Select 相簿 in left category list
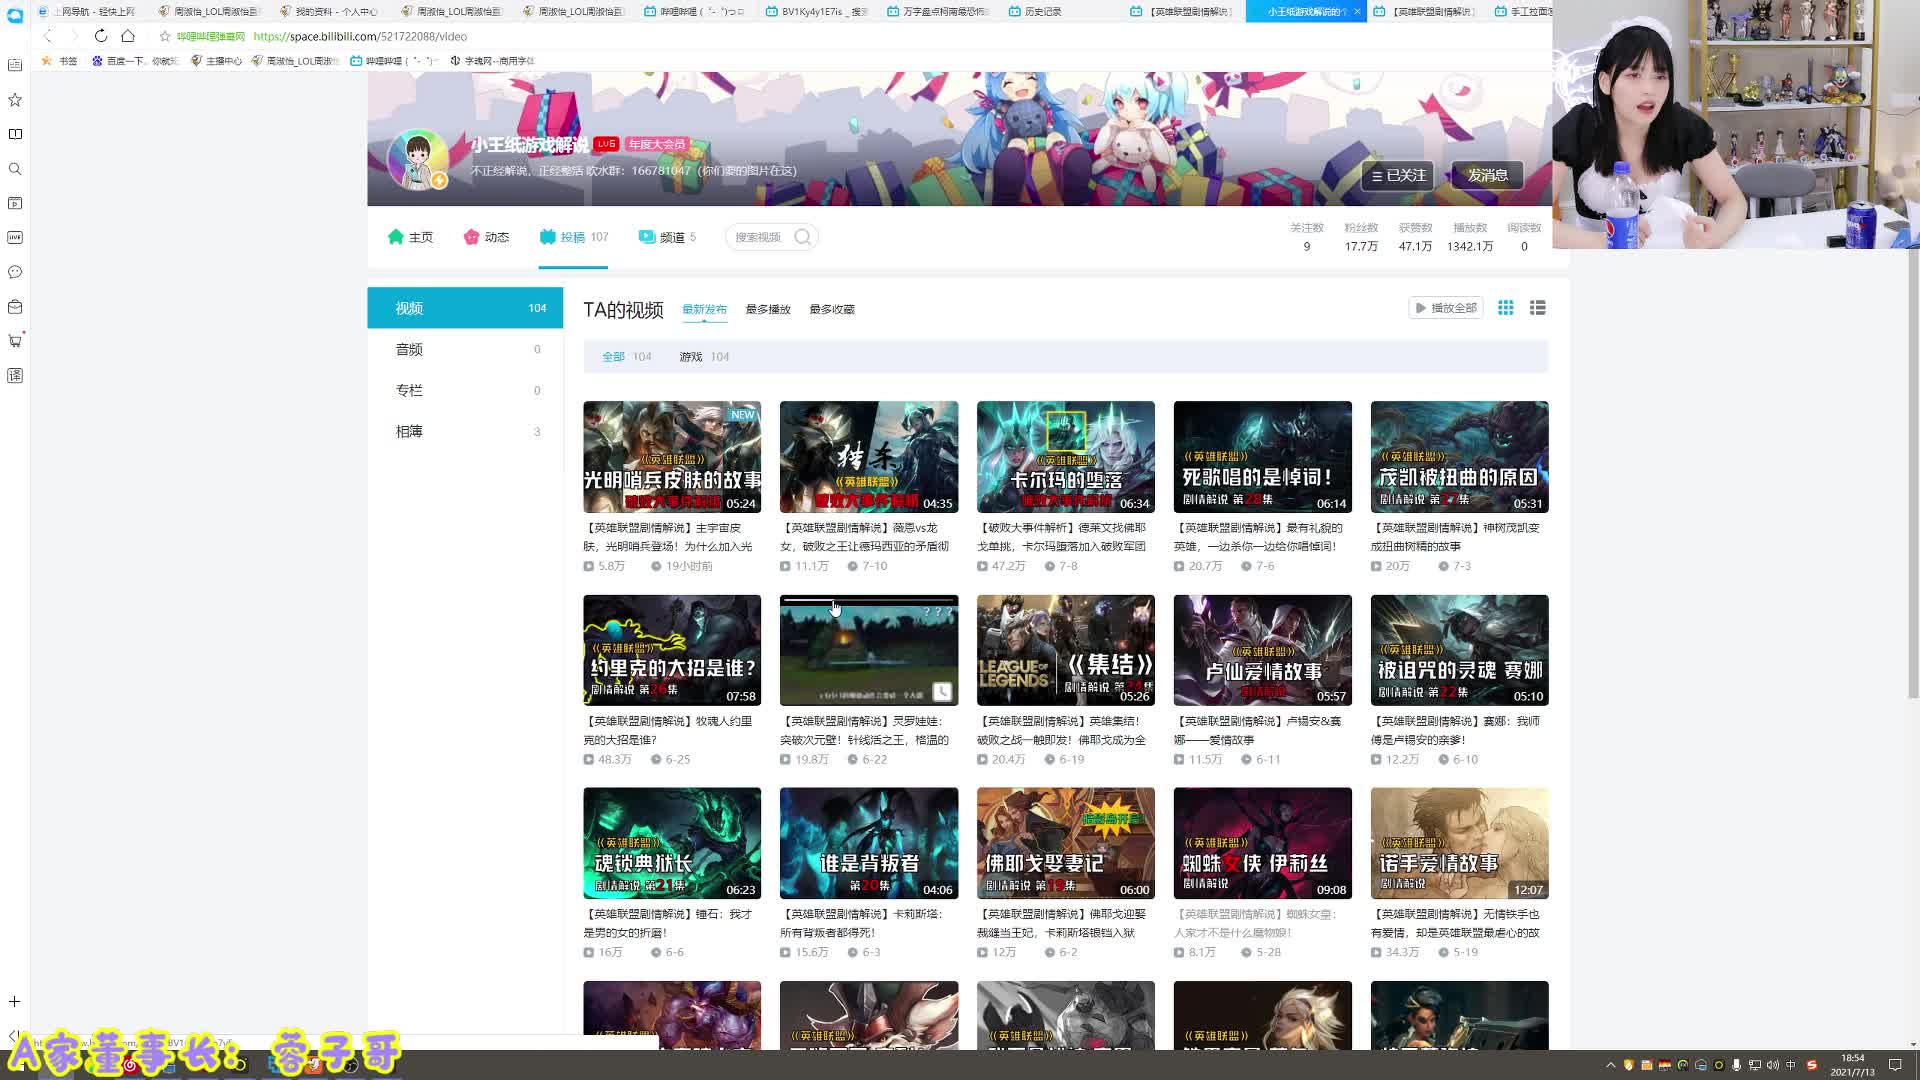Screen dimensions: 1920x1080 [409, 431]
